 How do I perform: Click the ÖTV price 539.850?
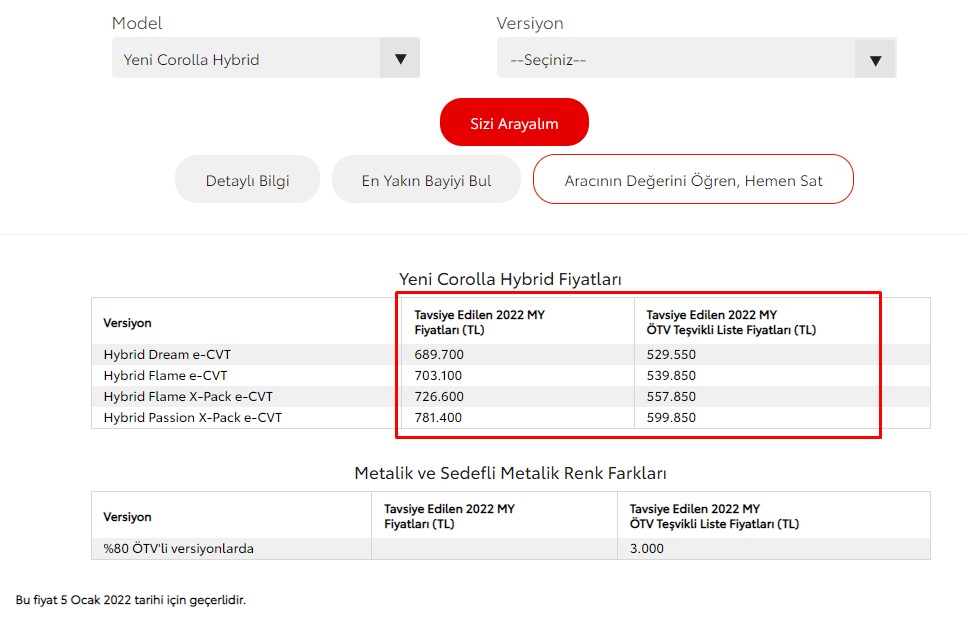(x=671, y=376)
